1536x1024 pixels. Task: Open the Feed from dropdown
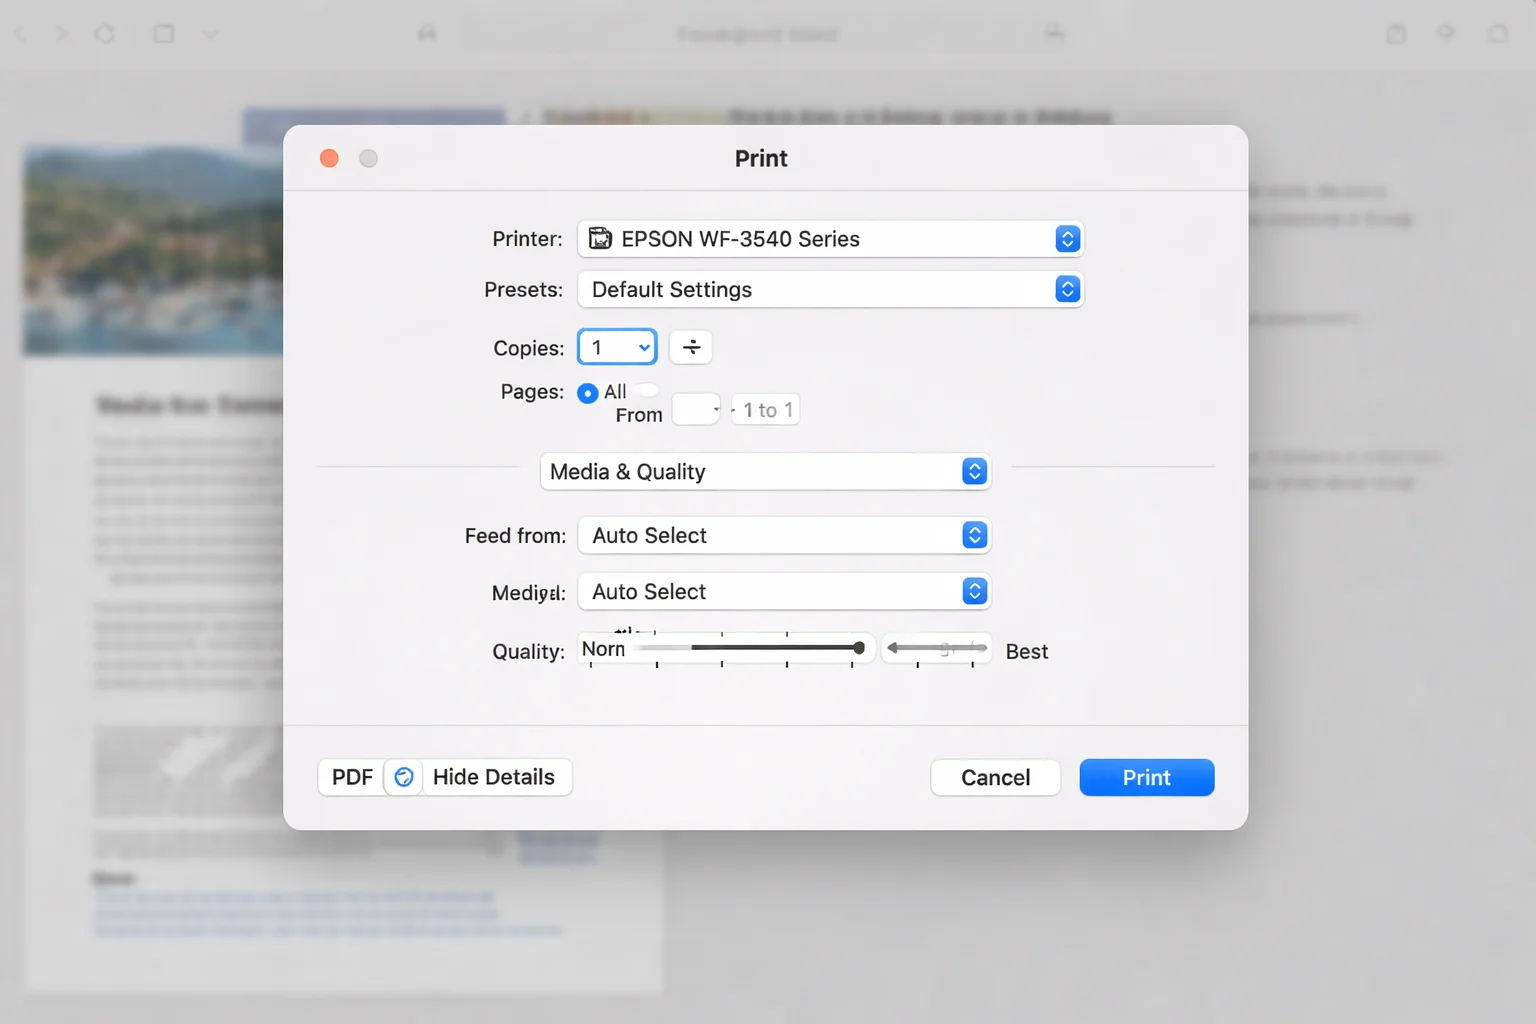[784, 535]
